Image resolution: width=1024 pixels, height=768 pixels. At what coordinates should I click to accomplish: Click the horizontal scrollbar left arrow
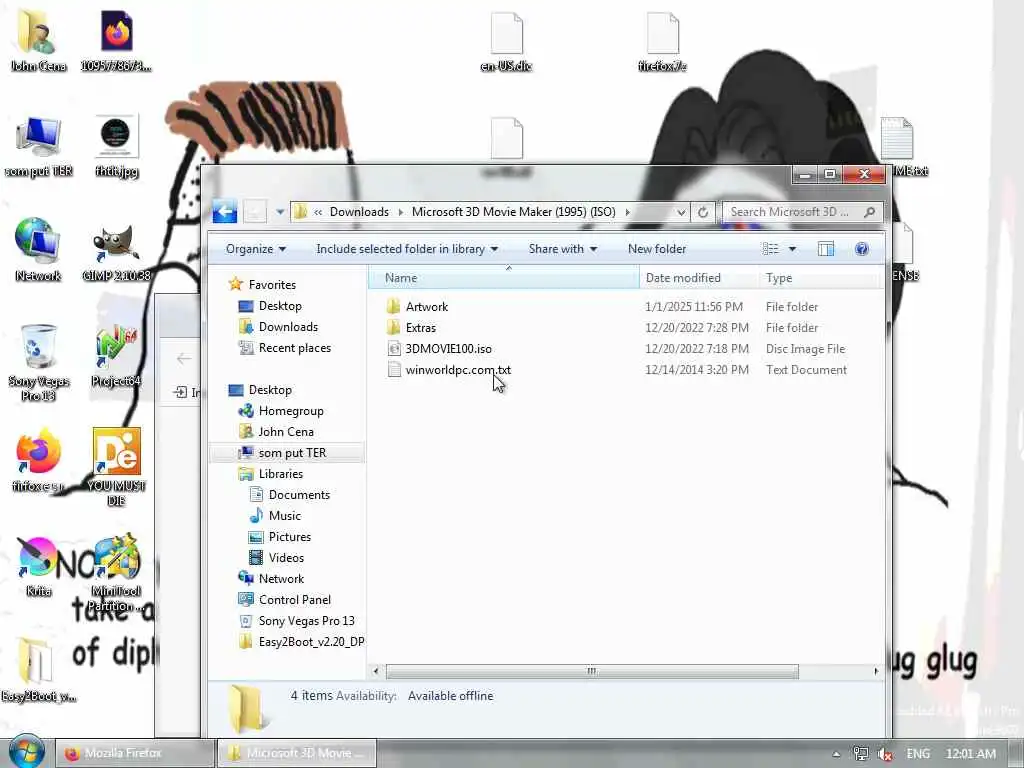[x=376, y=671]
